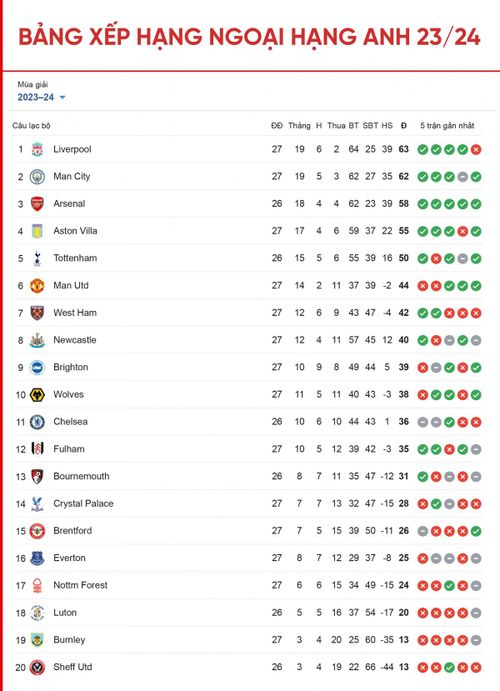Open the Newcastle team link
500x691 pixels.
coord(75,340)
